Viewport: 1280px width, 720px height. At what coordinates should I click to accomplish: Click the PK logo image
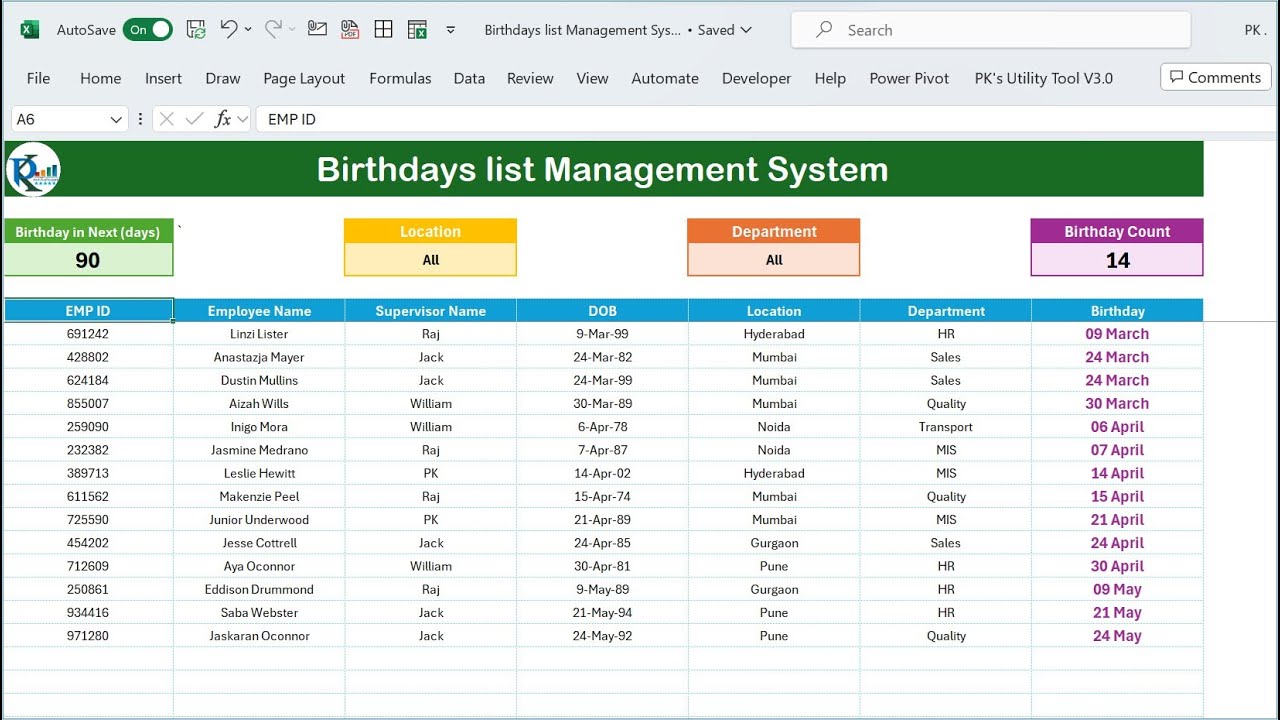(33, 169)
